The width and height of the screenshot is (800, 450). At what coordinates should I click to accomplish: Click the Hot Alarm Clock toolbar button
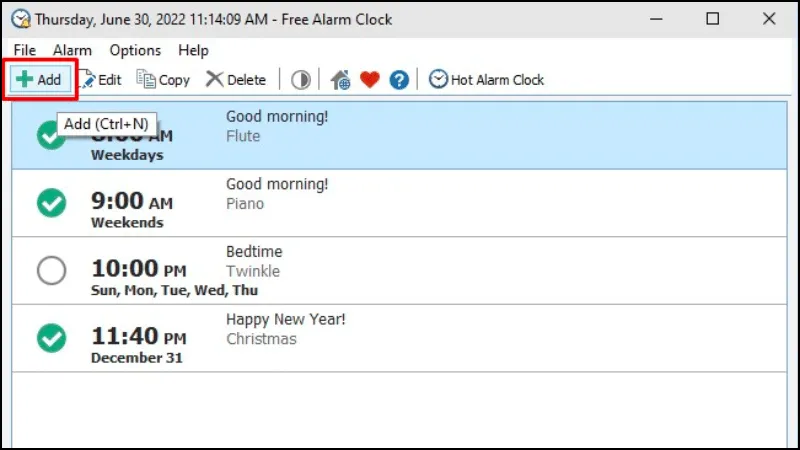coord(487,80)
